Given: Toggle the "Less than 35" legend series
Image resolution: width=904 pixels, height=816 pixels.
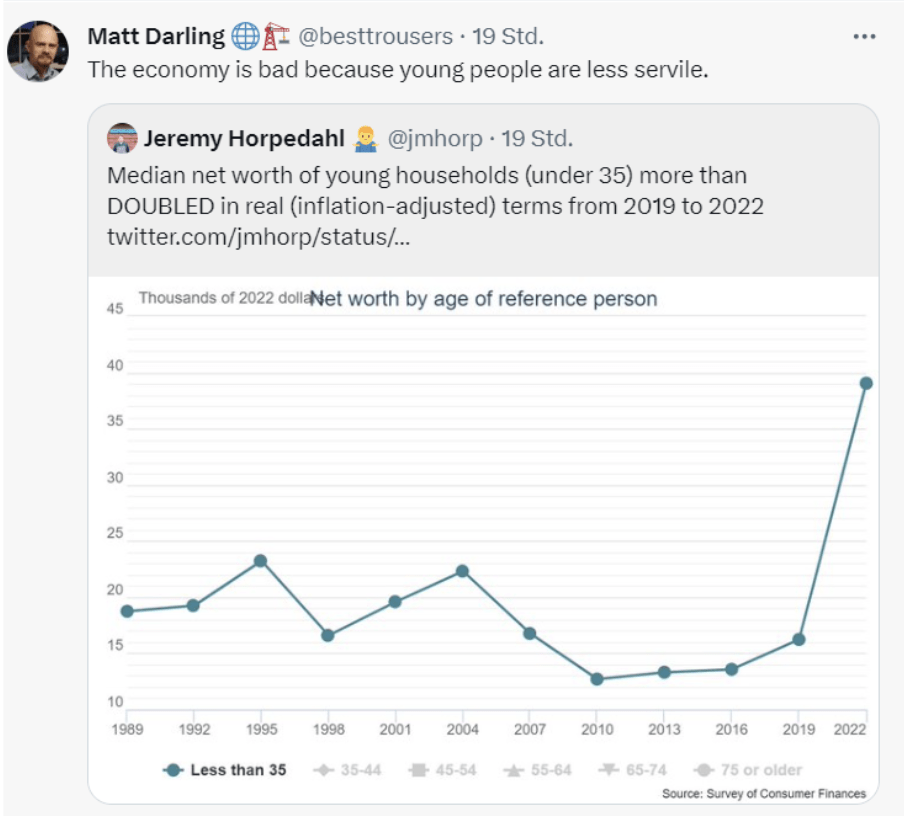Looking at the screenshot, I should coord(225,770).
